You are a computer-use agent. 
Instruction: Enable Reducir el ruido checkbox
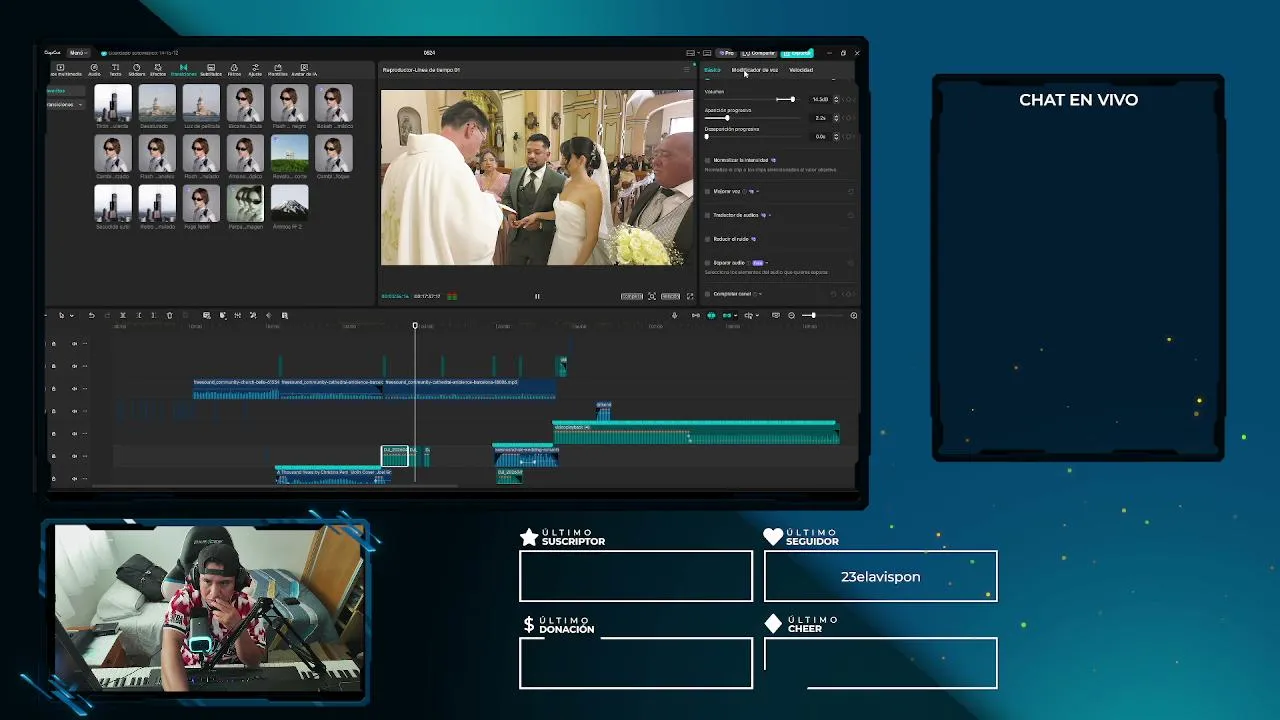(708, 239)
